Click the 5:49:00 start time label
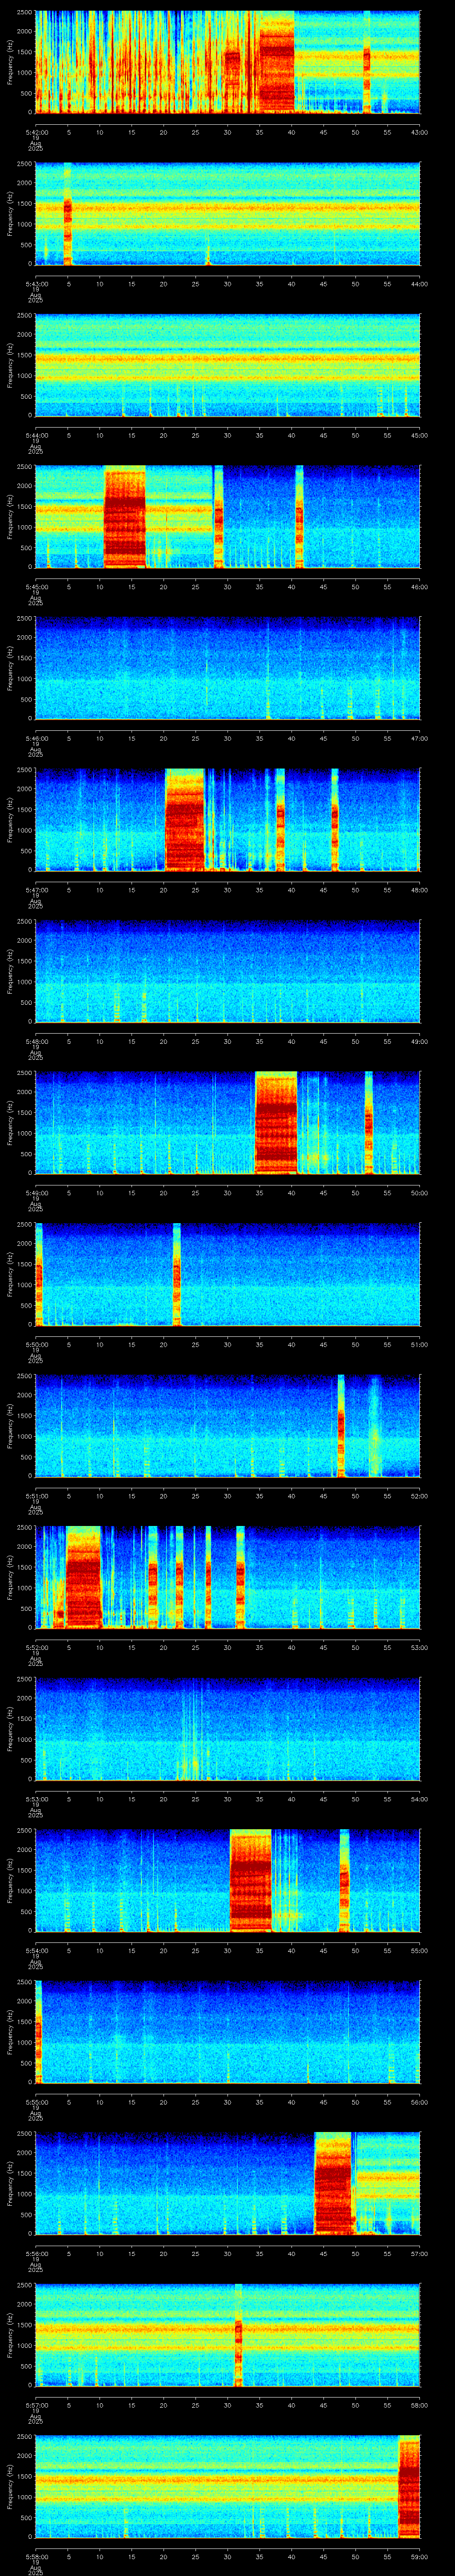Screen dimensions: 455x2576 36,1193
